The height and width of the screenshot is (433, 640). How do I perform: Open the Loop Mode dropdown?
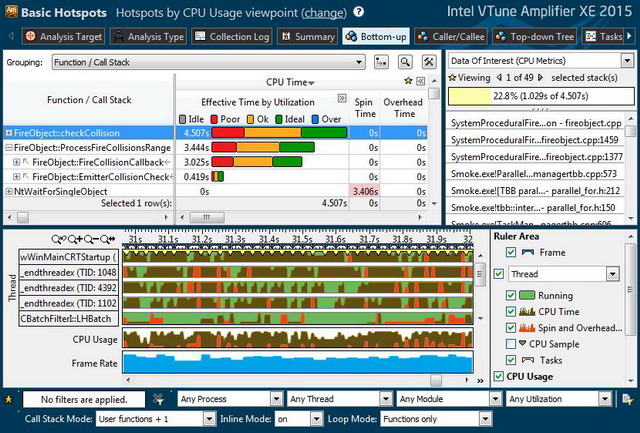pos(485,419)
